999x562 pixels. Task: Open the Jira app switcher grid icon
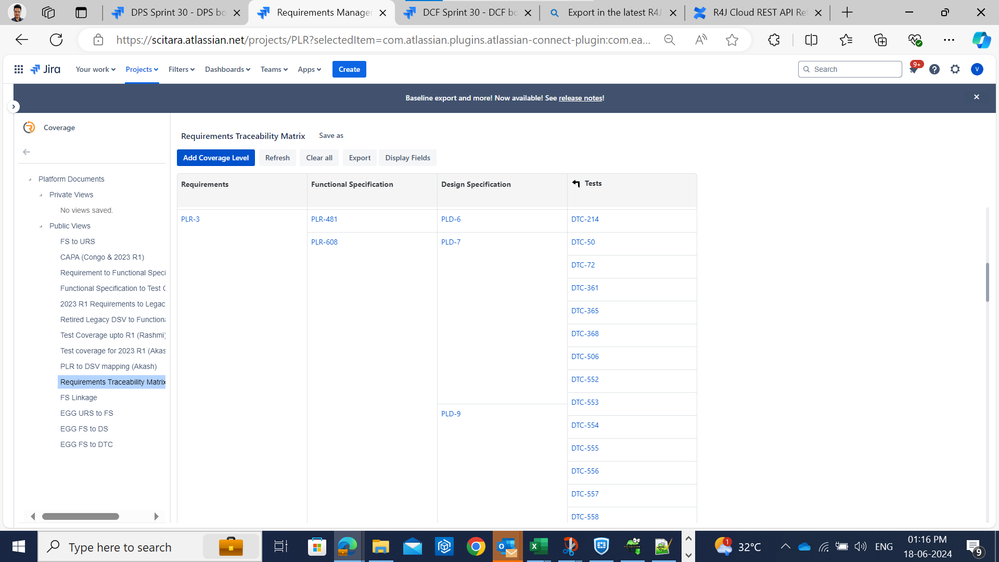18,69
